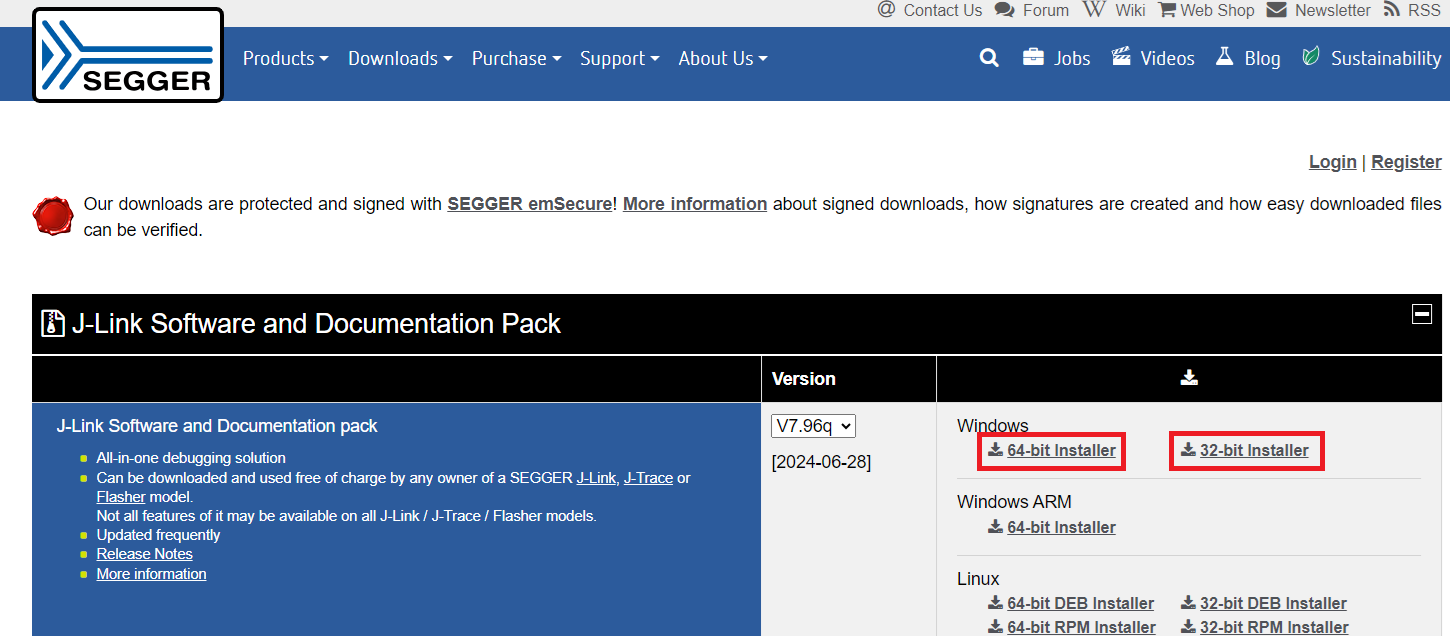1450x636 pixels.
Task: Click the Sustainability leaf icon
Action: point(1311,57)
